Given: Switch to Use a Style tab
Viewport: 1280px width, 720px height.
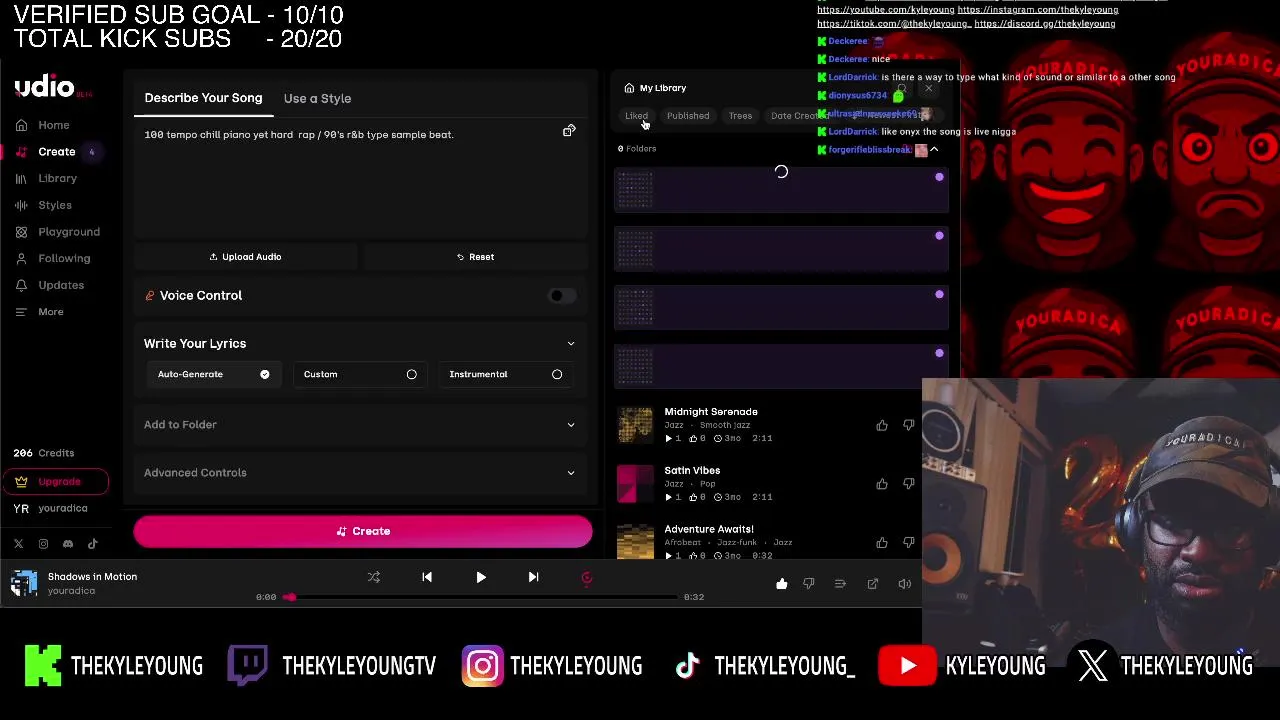Looking at the screenshot, I should (317, 98).
